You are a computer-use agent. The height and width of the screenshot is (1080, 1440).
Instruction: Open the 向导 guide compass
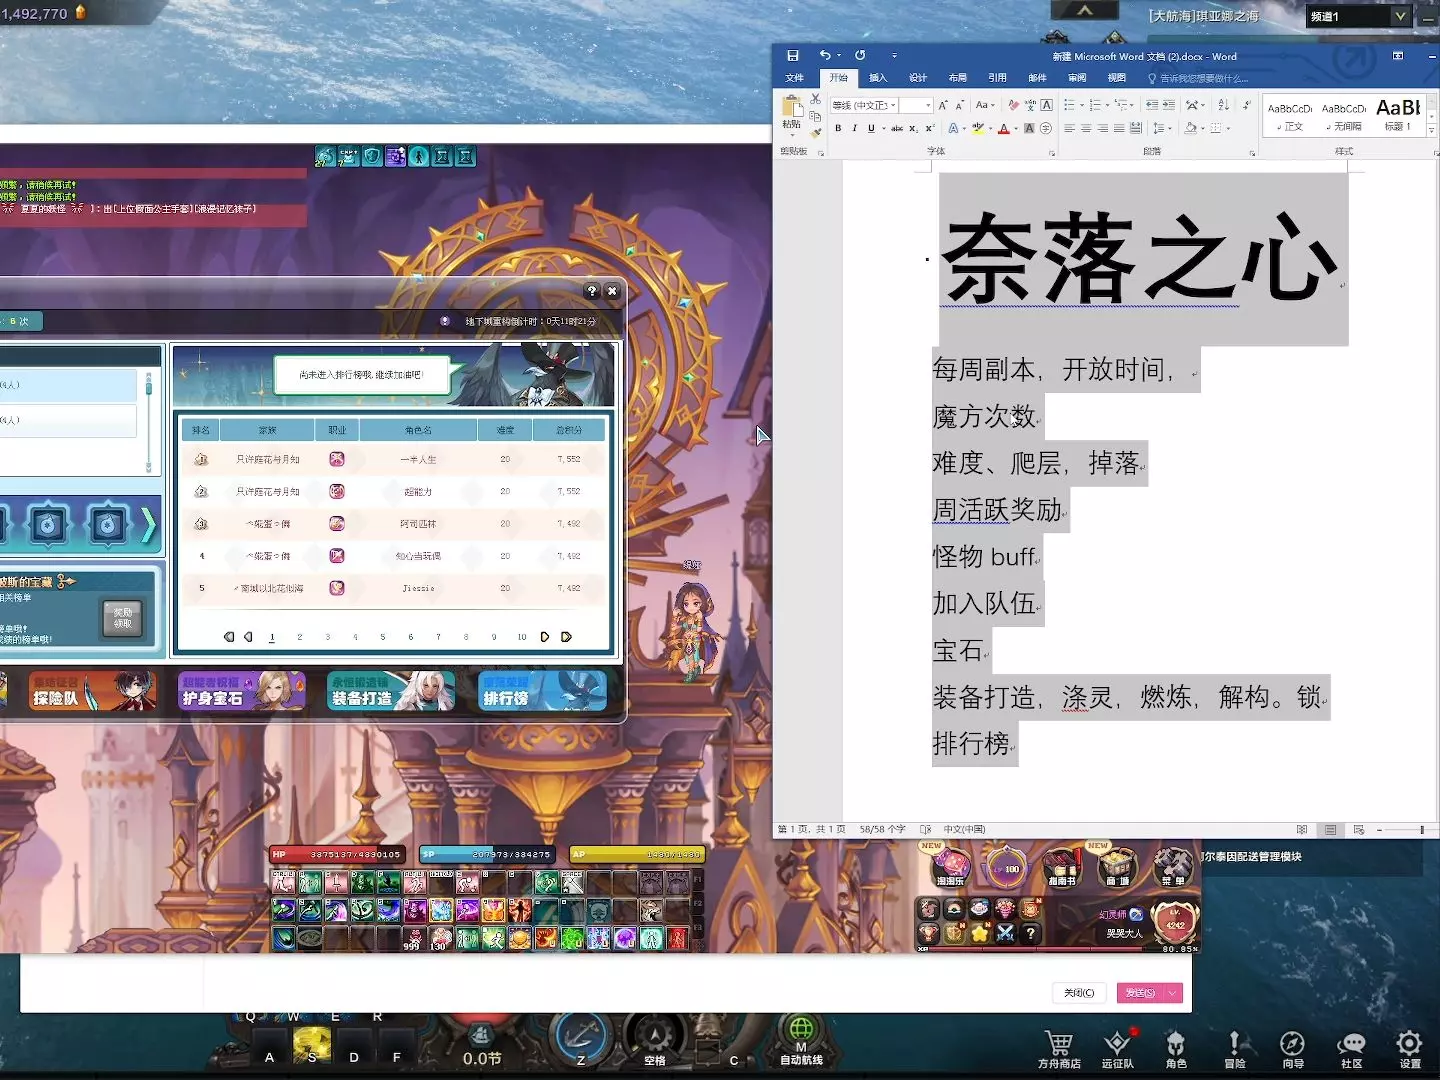click(x=1293, y=1050)
